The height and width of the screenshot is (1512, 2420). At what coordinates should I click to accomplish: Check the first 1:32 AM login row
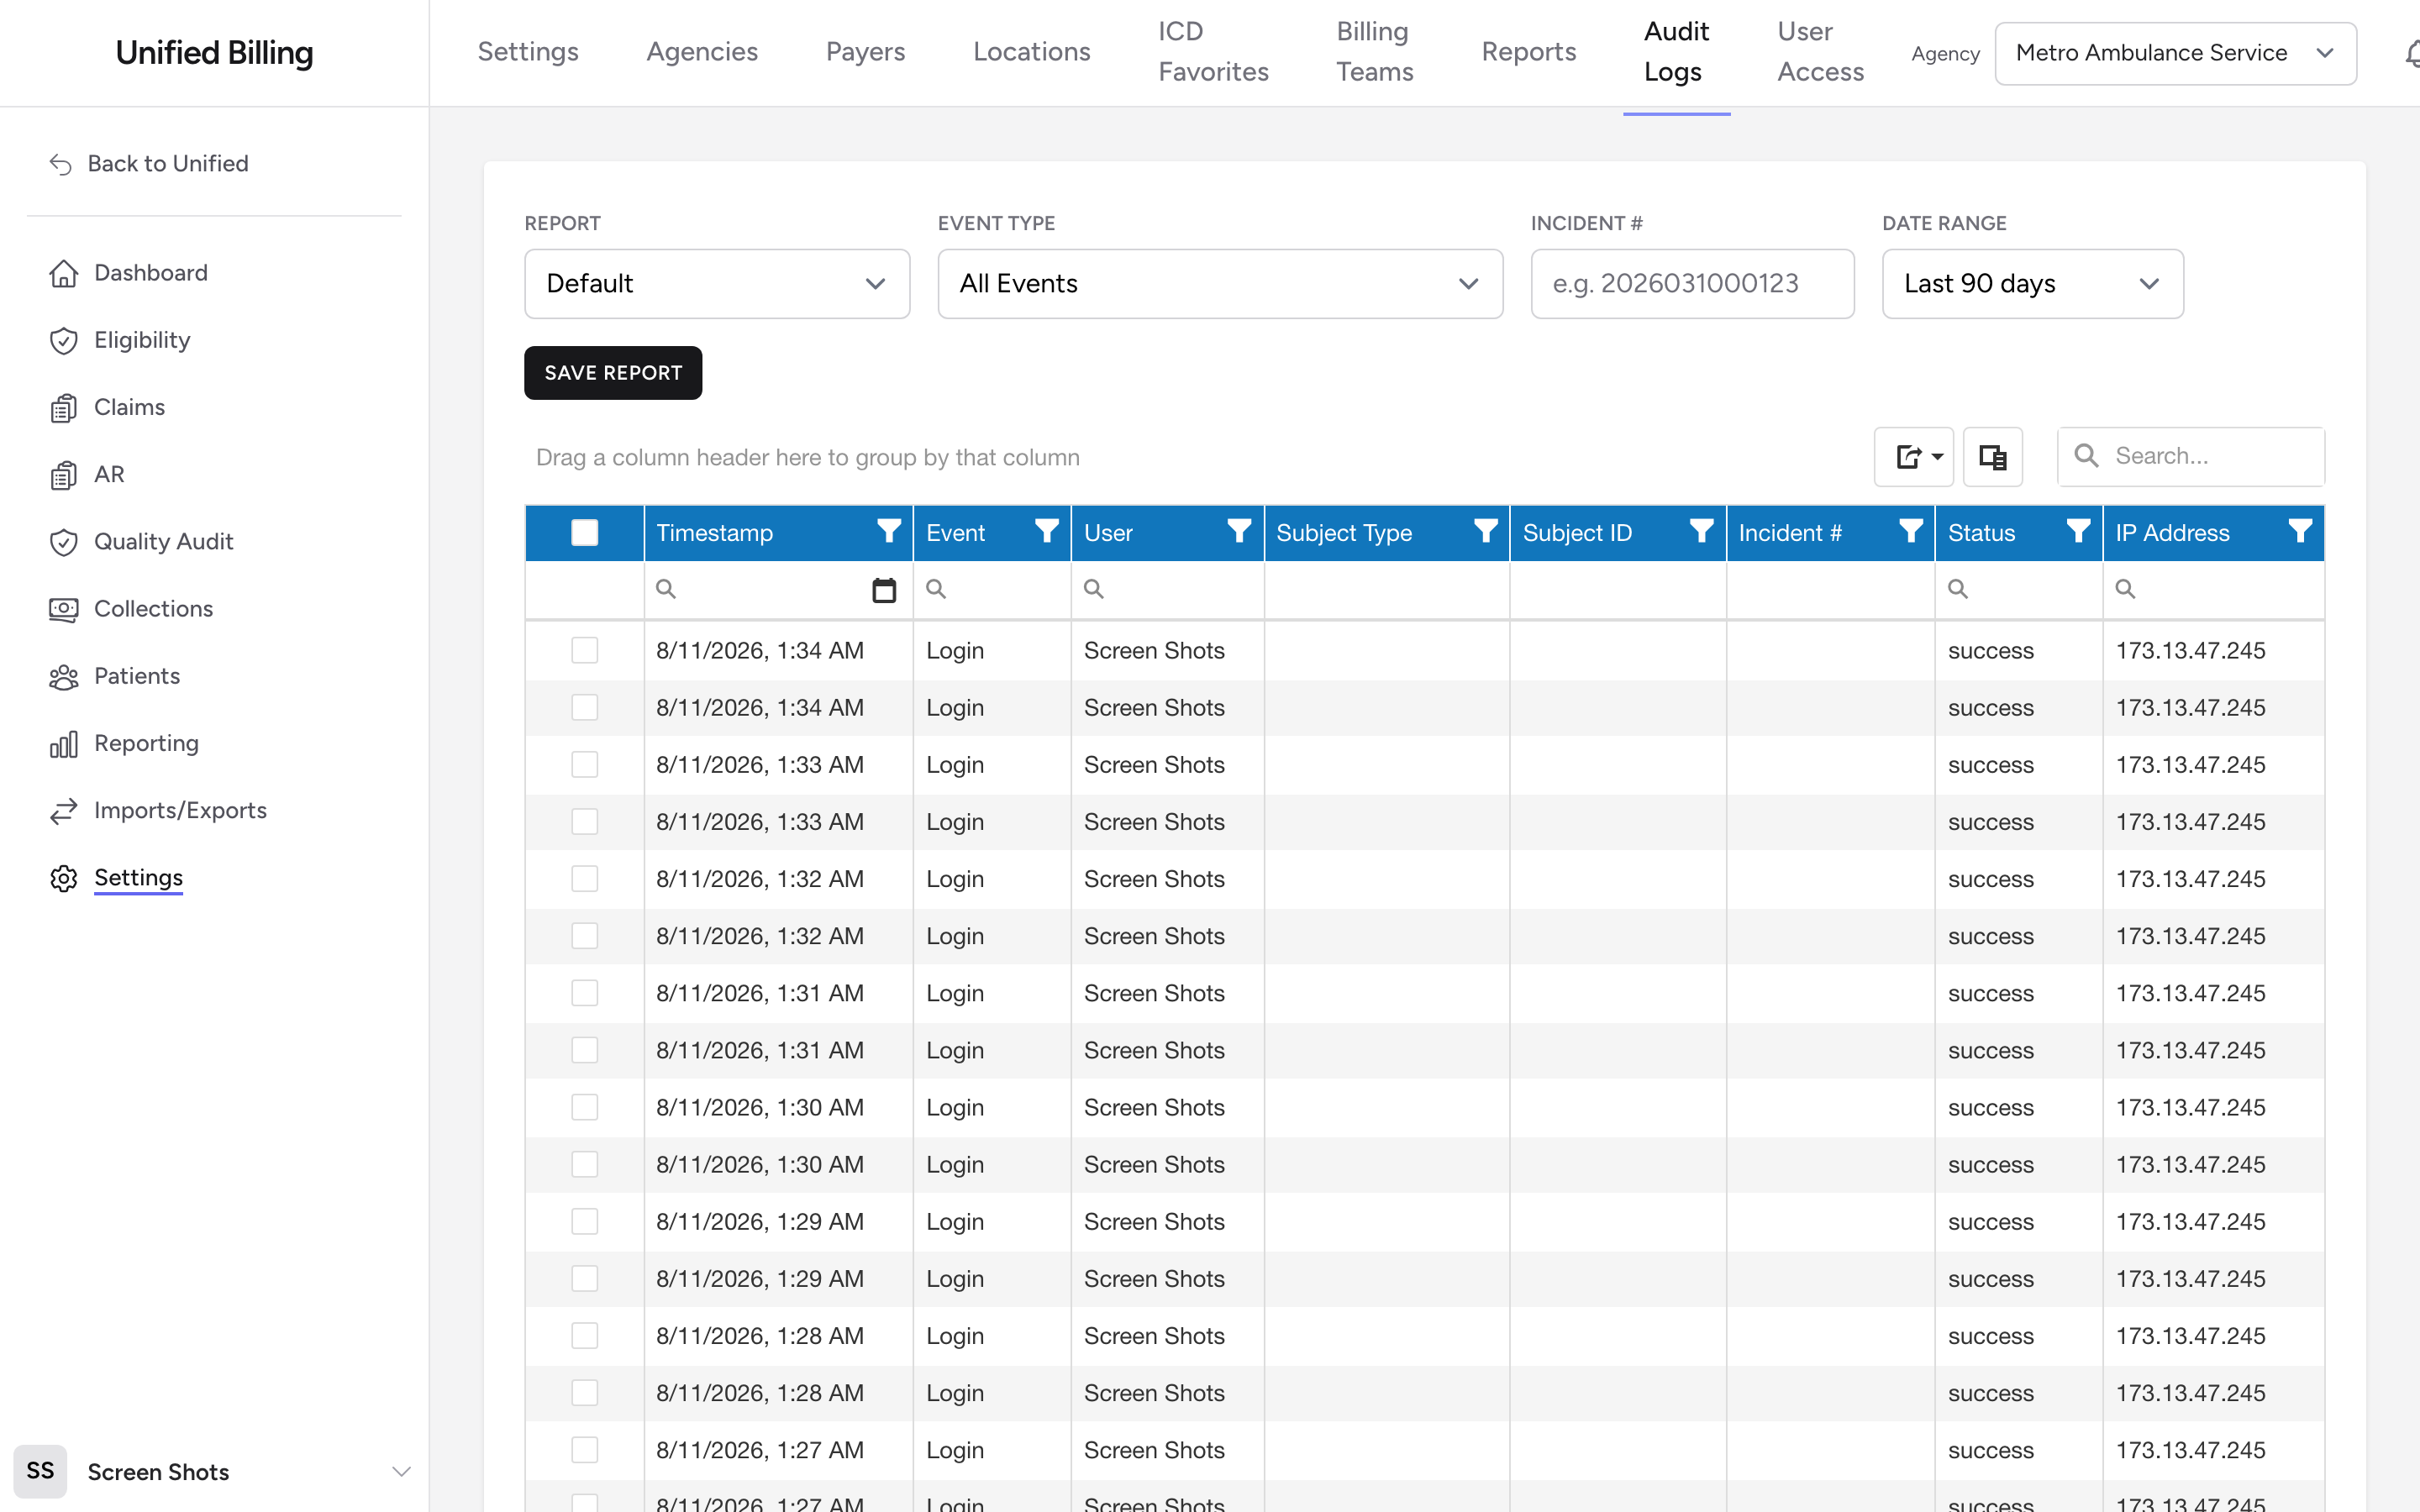point(585,878)
